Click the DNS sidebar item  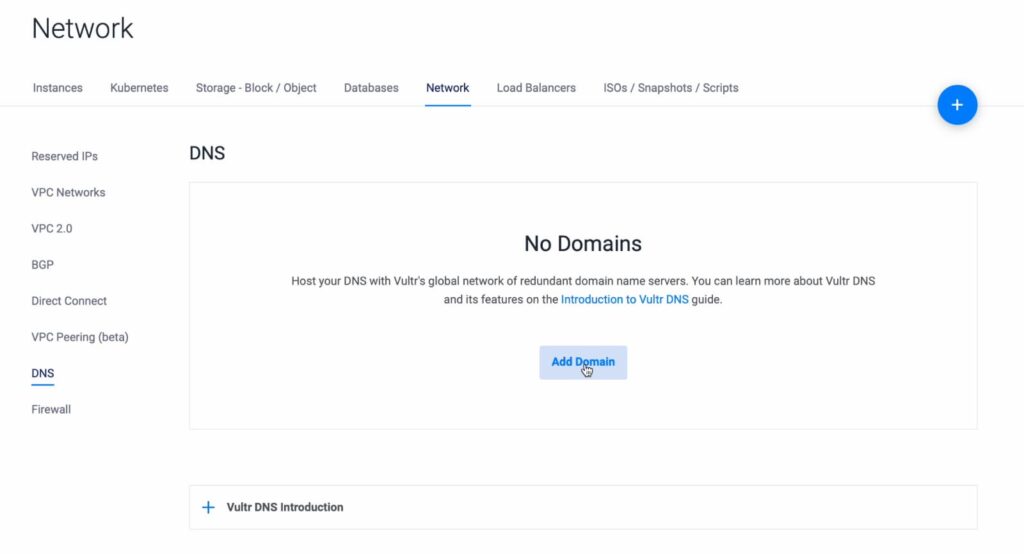click(43, 373)
